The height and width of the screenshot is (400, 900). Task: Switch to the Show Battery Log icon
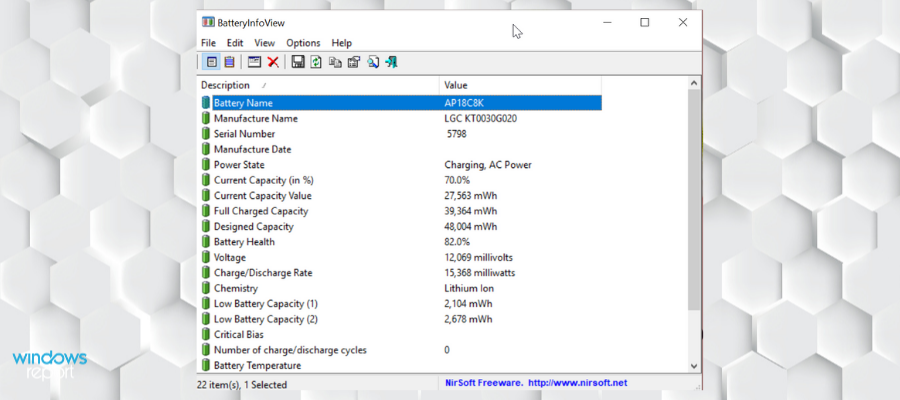229,62
